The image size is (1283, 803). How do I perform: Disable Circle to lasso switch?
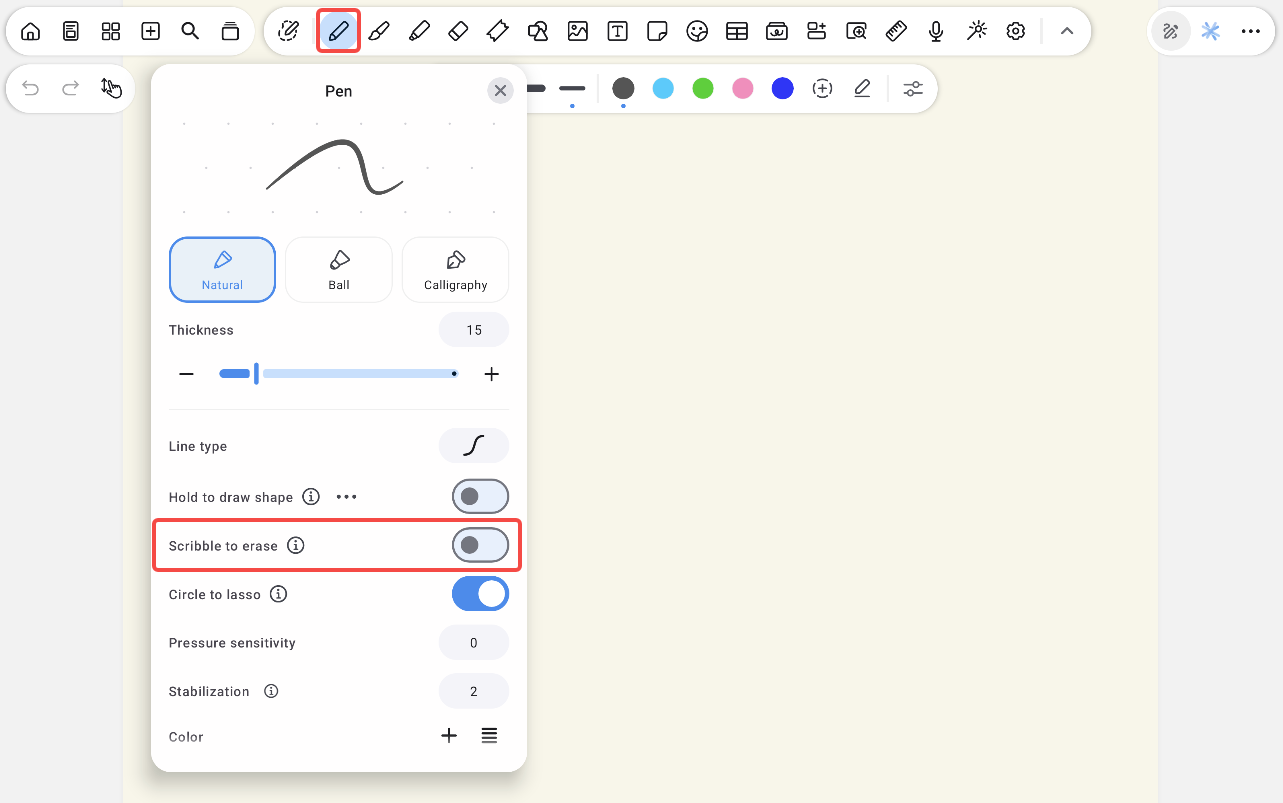pyautogui.click(x=480, y=594)
